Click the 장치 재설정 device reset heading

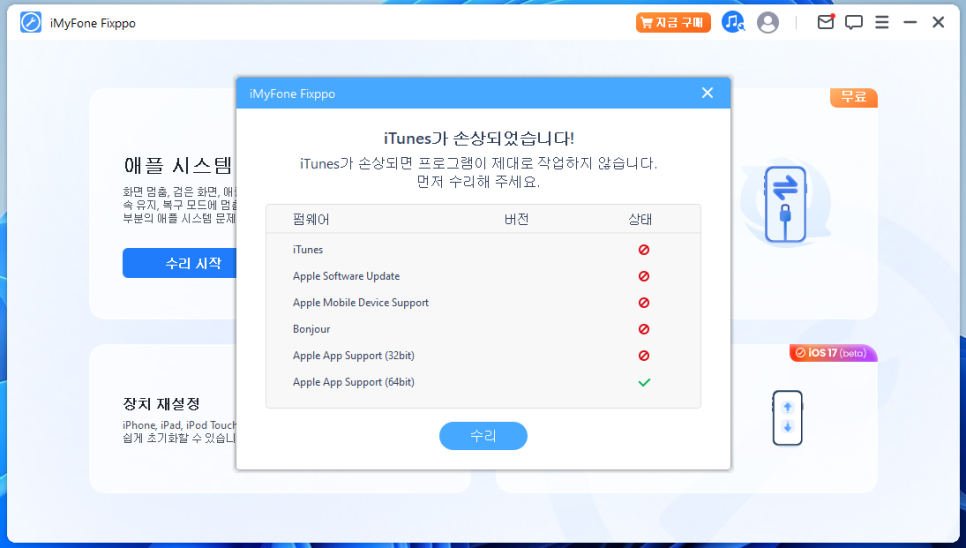[161, 404]
